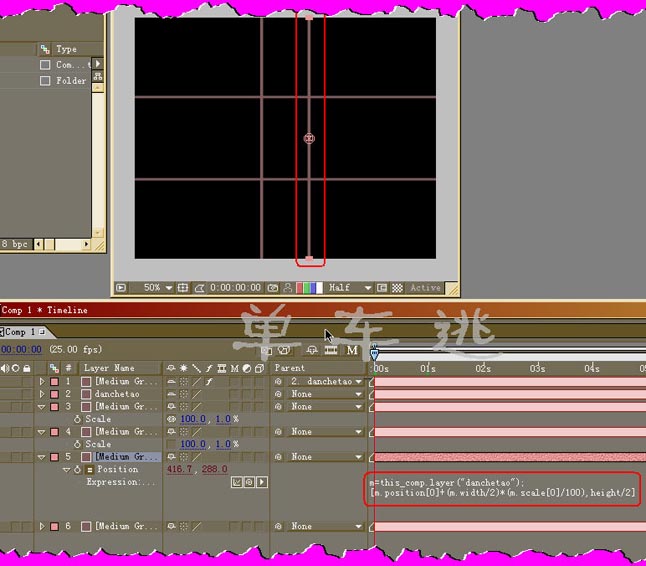Toggle shy switch on layer 1
The width and height of the screenshot is (646, 566).
(171, 381)
